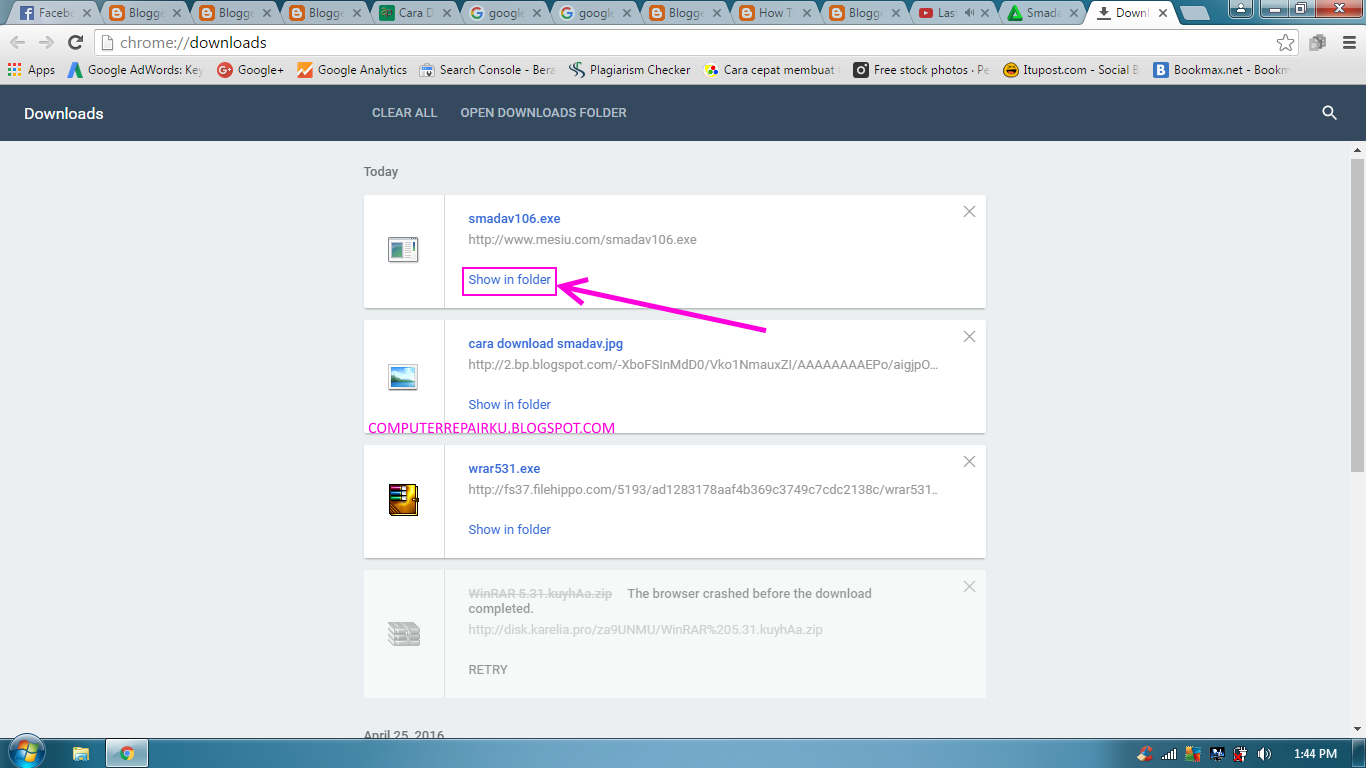Image resolution: width=1366 pixels, height=768 pixels.
Task: Open Windows Start menu orb
Action: point(25,753)
